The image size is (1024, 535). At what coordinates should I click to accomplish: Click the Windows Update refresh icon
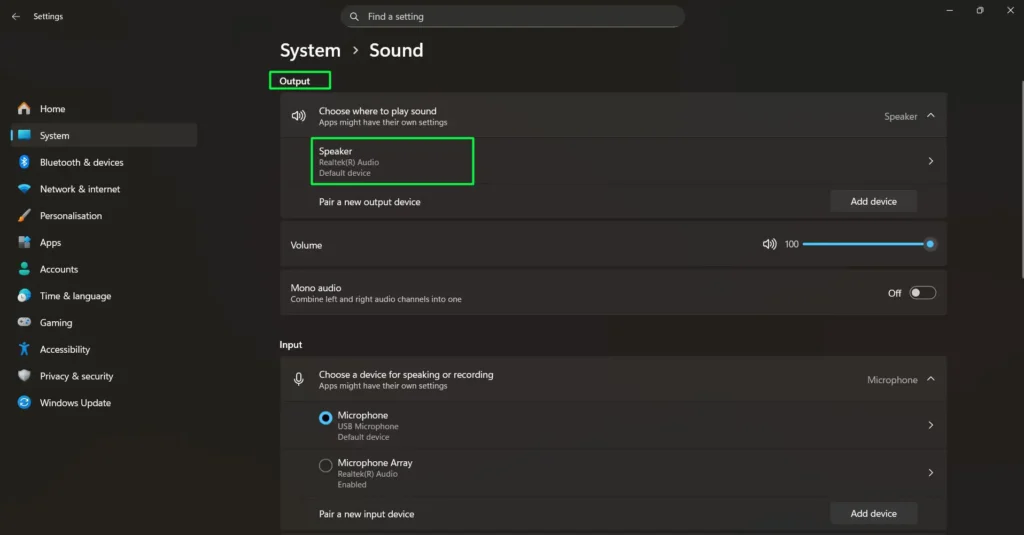coord(24,402)
